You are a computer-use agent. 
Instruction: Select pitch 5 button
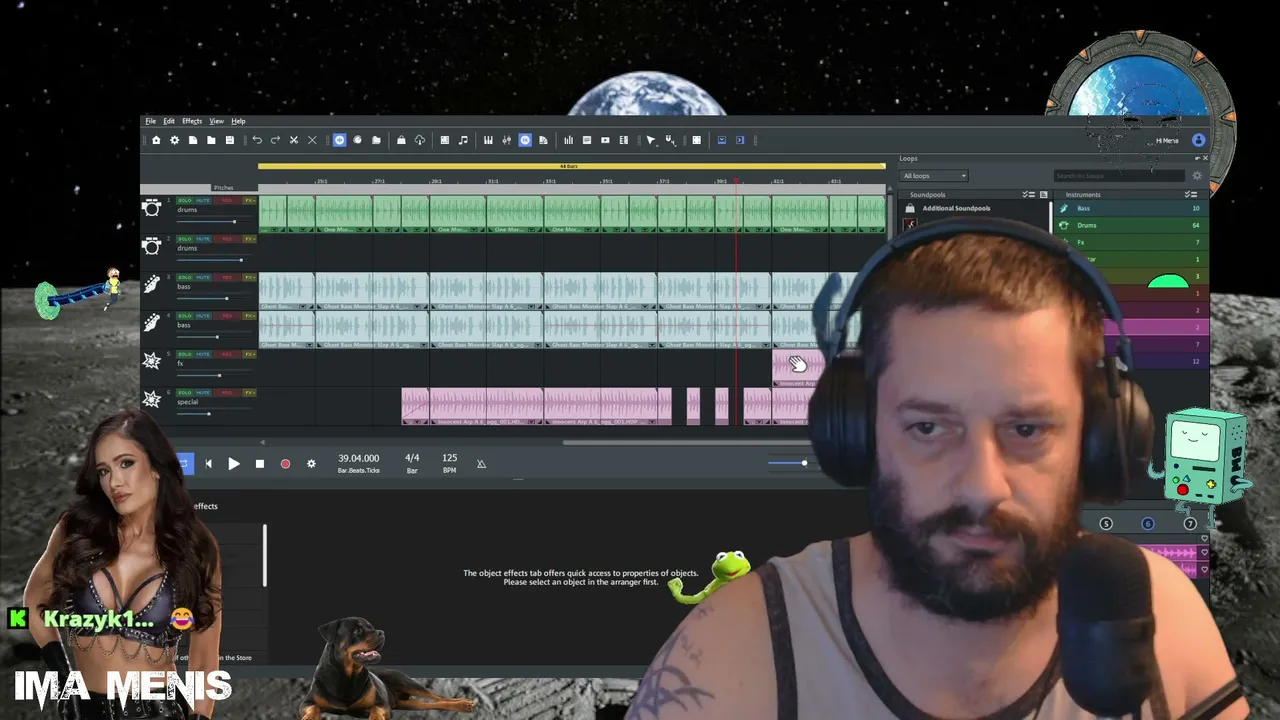(x=1106, y=524)
